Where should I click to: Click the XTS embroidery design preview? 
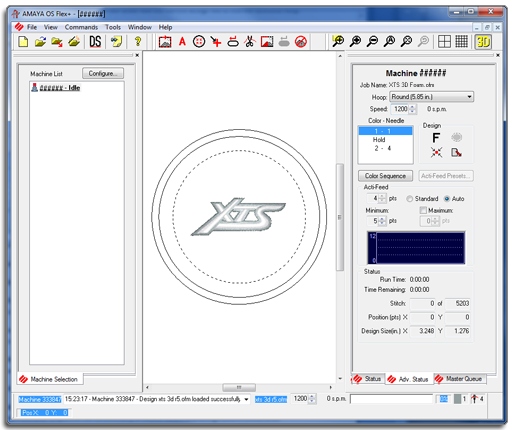239,217
